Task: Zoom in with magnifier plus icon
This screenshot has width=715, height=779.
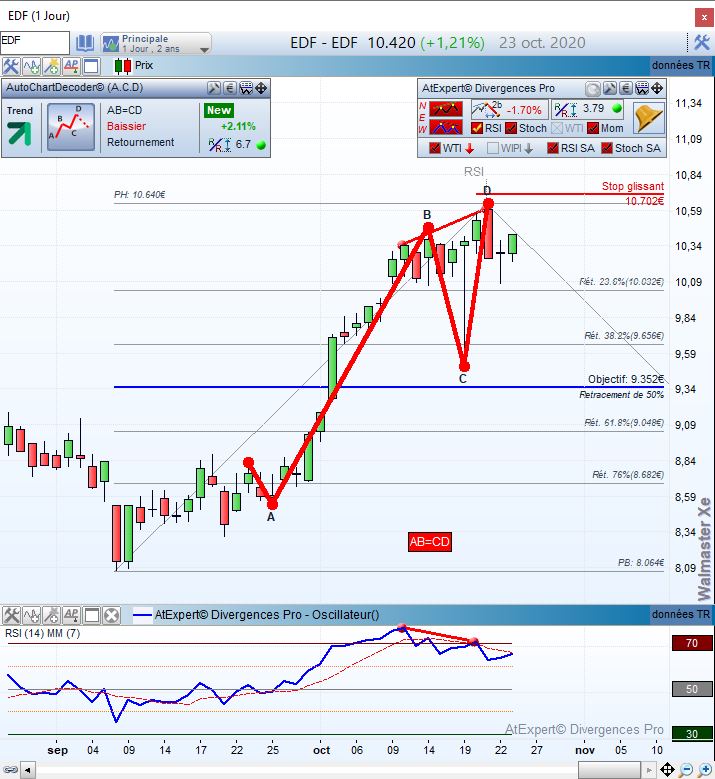Action: 705,770
